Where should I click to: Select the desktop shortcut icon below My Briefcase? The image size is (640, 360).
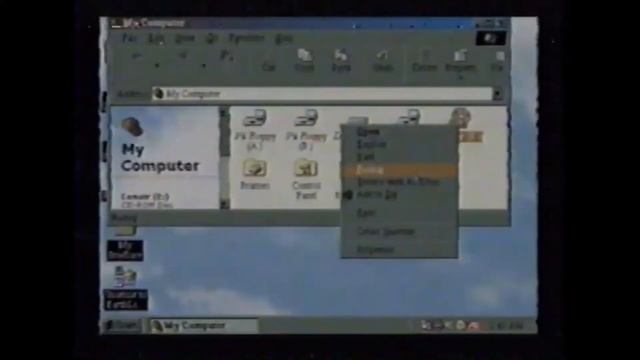[125, 277]
